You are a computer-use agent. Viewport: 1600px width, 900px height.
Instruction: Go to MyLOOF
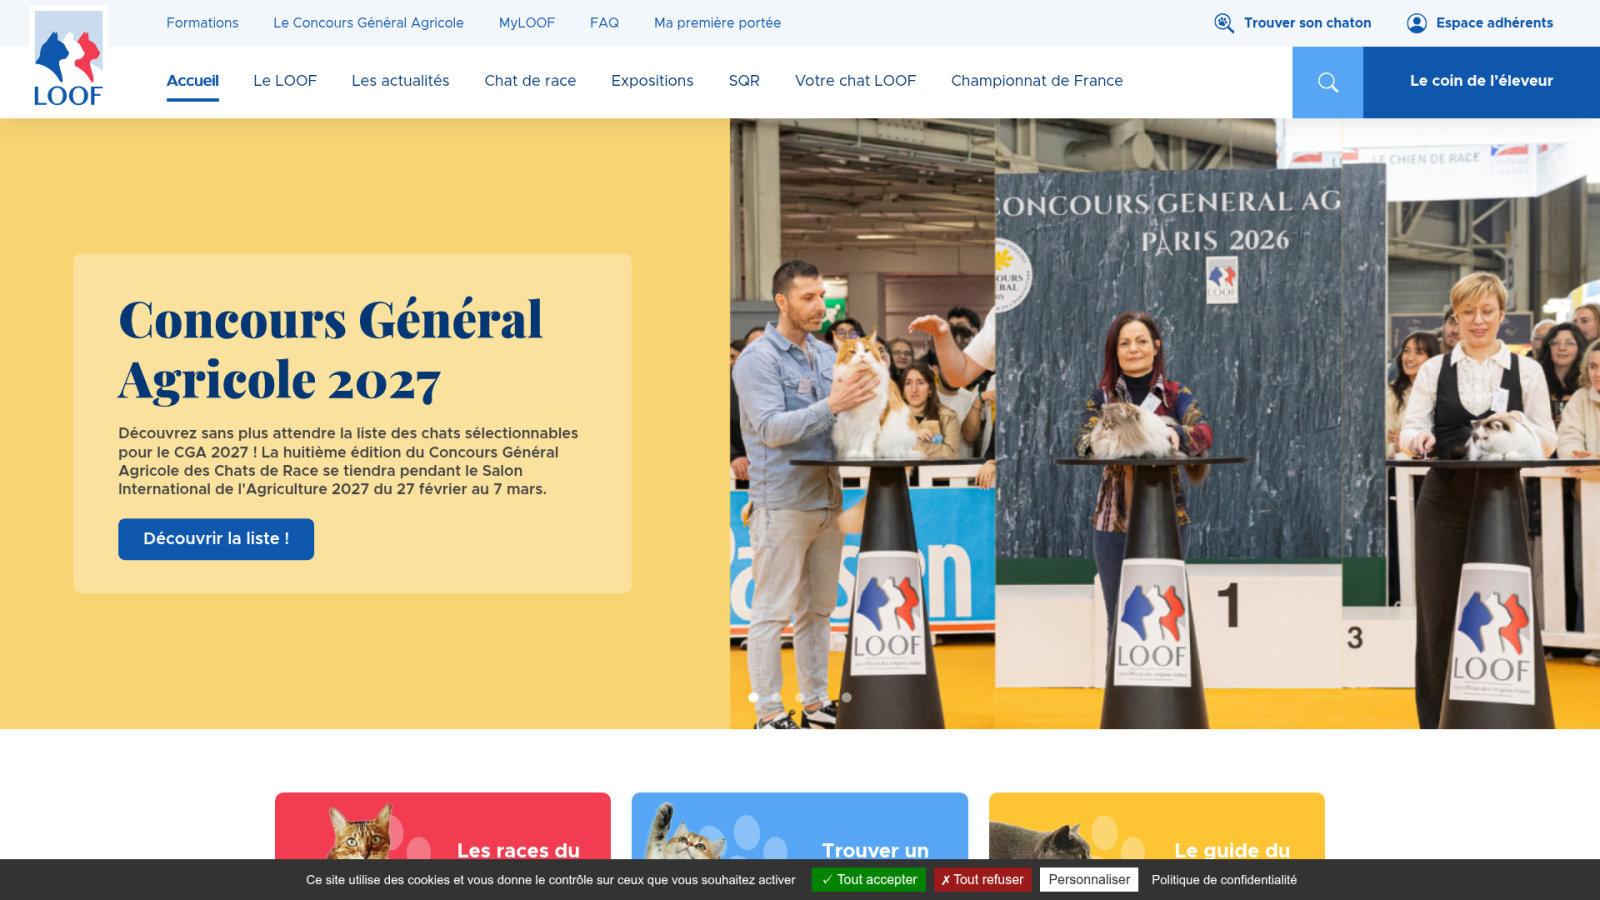[x=527, y=23]
